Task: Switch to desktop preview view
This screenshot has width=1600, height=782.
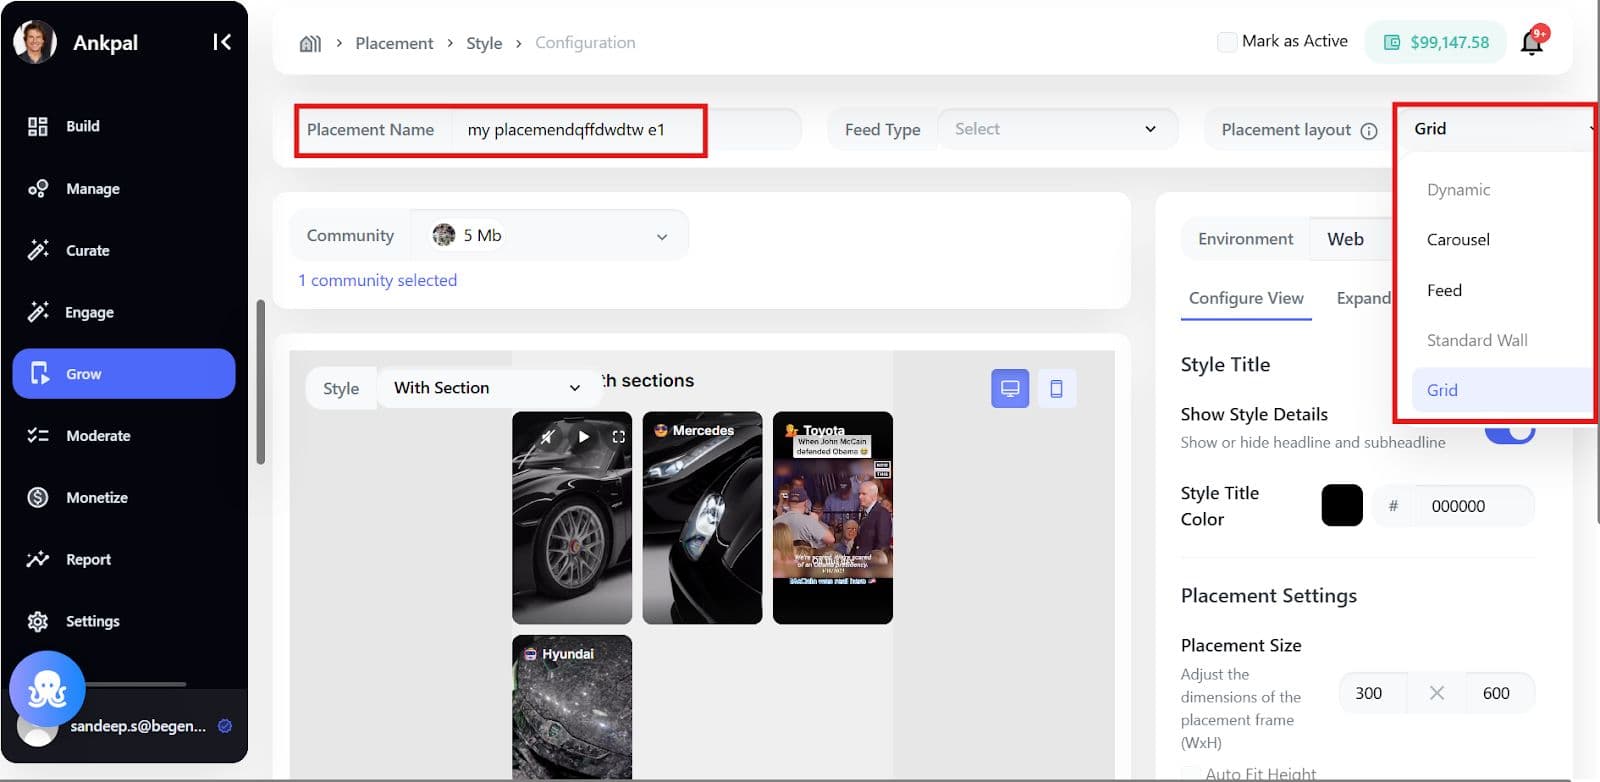Action: pos(1009,388)
